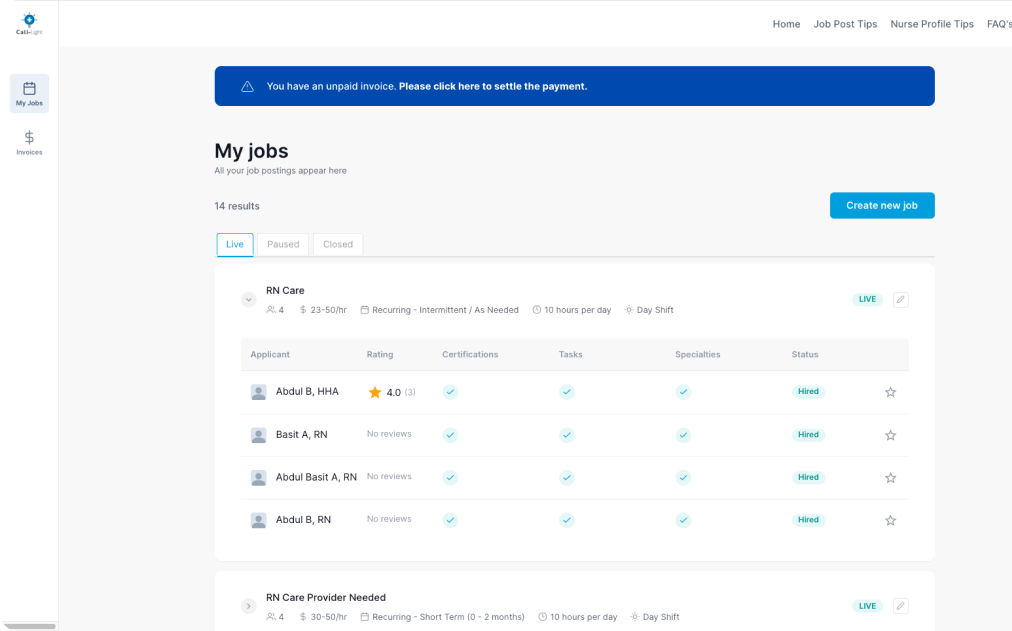
Task: Edit the RN Care Provider Needed job
Action: pos(900,606)
